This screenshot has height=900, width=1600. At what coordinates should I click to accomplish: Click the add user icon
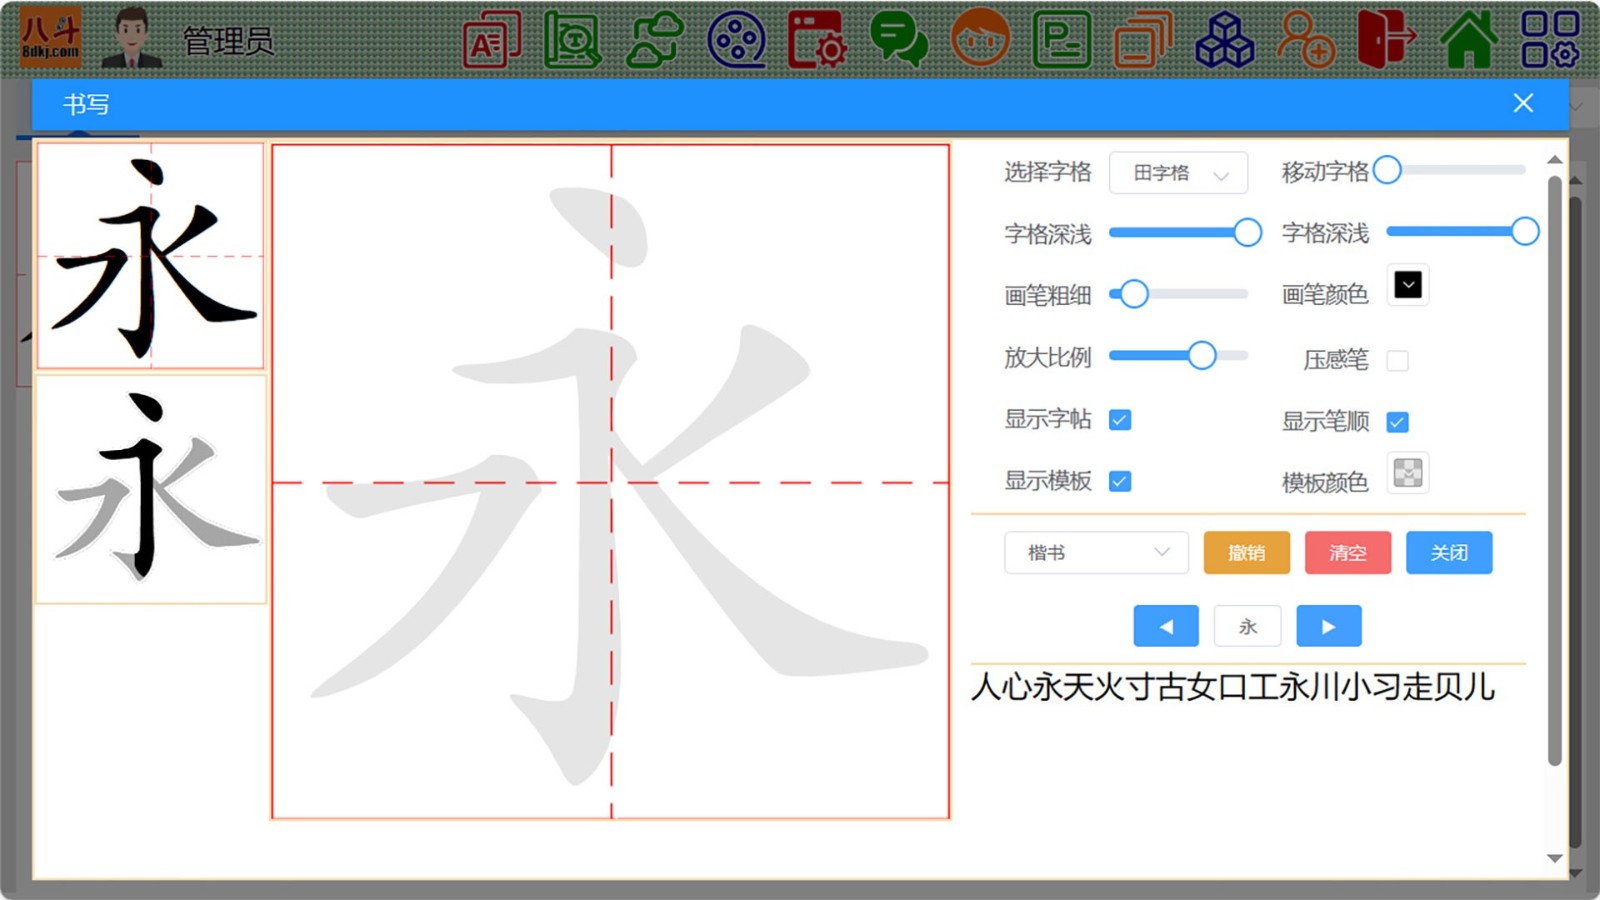(x=1305, y=38)
